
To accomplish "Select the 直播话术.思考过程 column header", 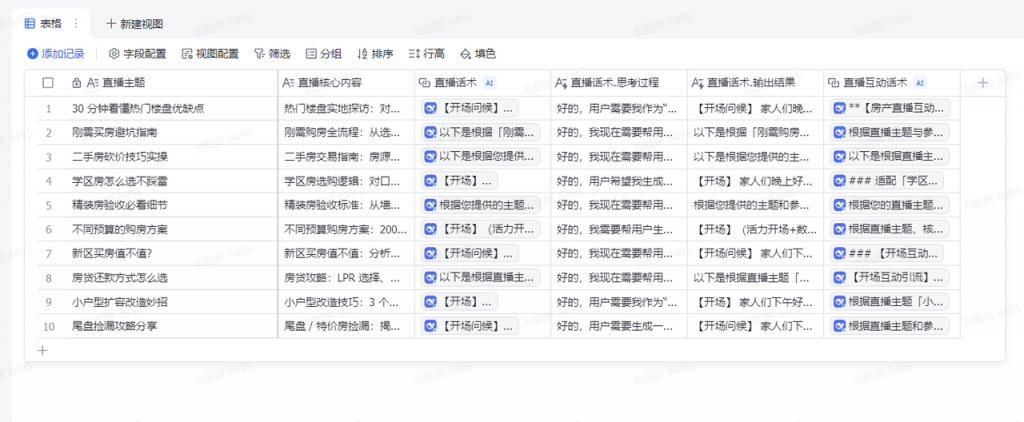I will (618, 83).
